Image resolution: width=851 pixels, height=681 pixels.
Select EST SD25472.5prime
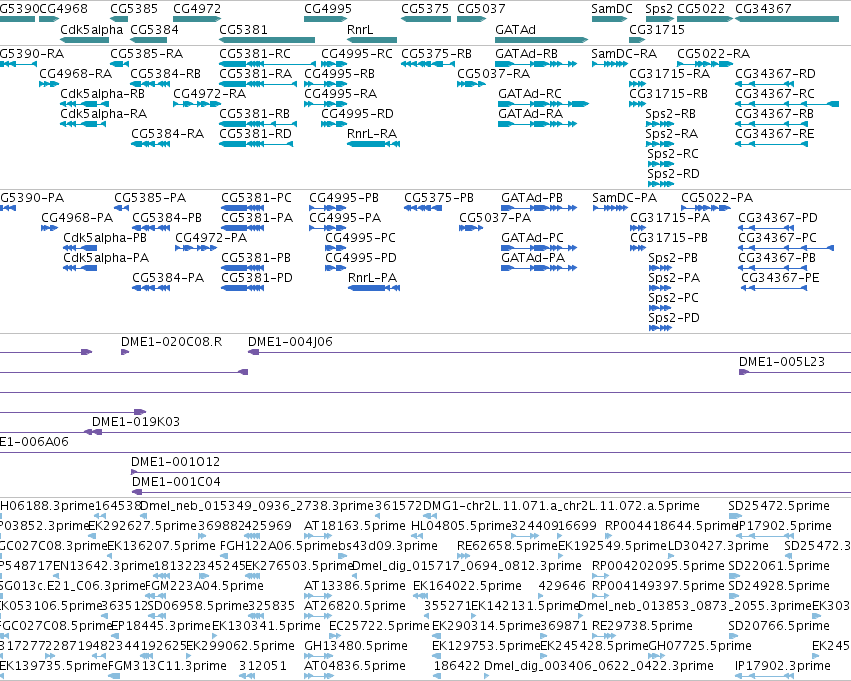pyautogui.click(x=735, y=516)
